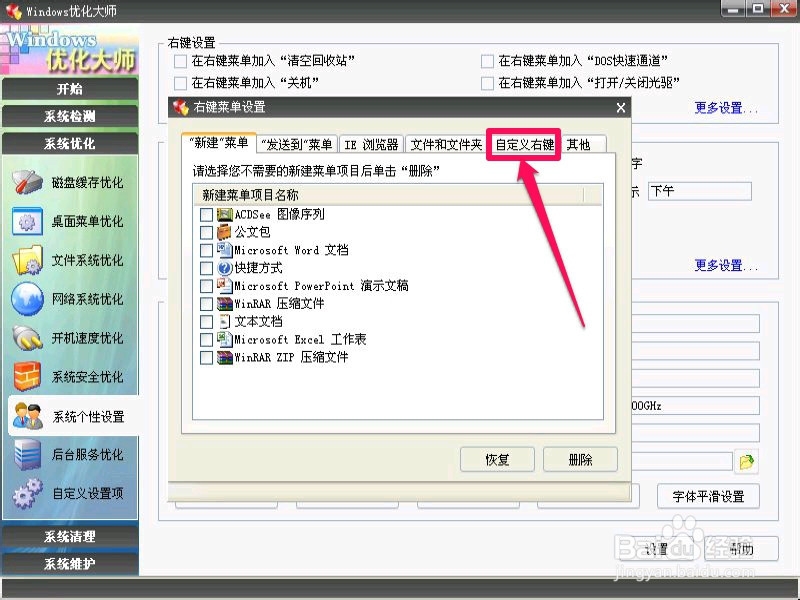Image resolution: width=800 pixels, height=600 pixels.
Task: Open 磁盘缓存优化 disk cache icon
Action: click(28, 182)
